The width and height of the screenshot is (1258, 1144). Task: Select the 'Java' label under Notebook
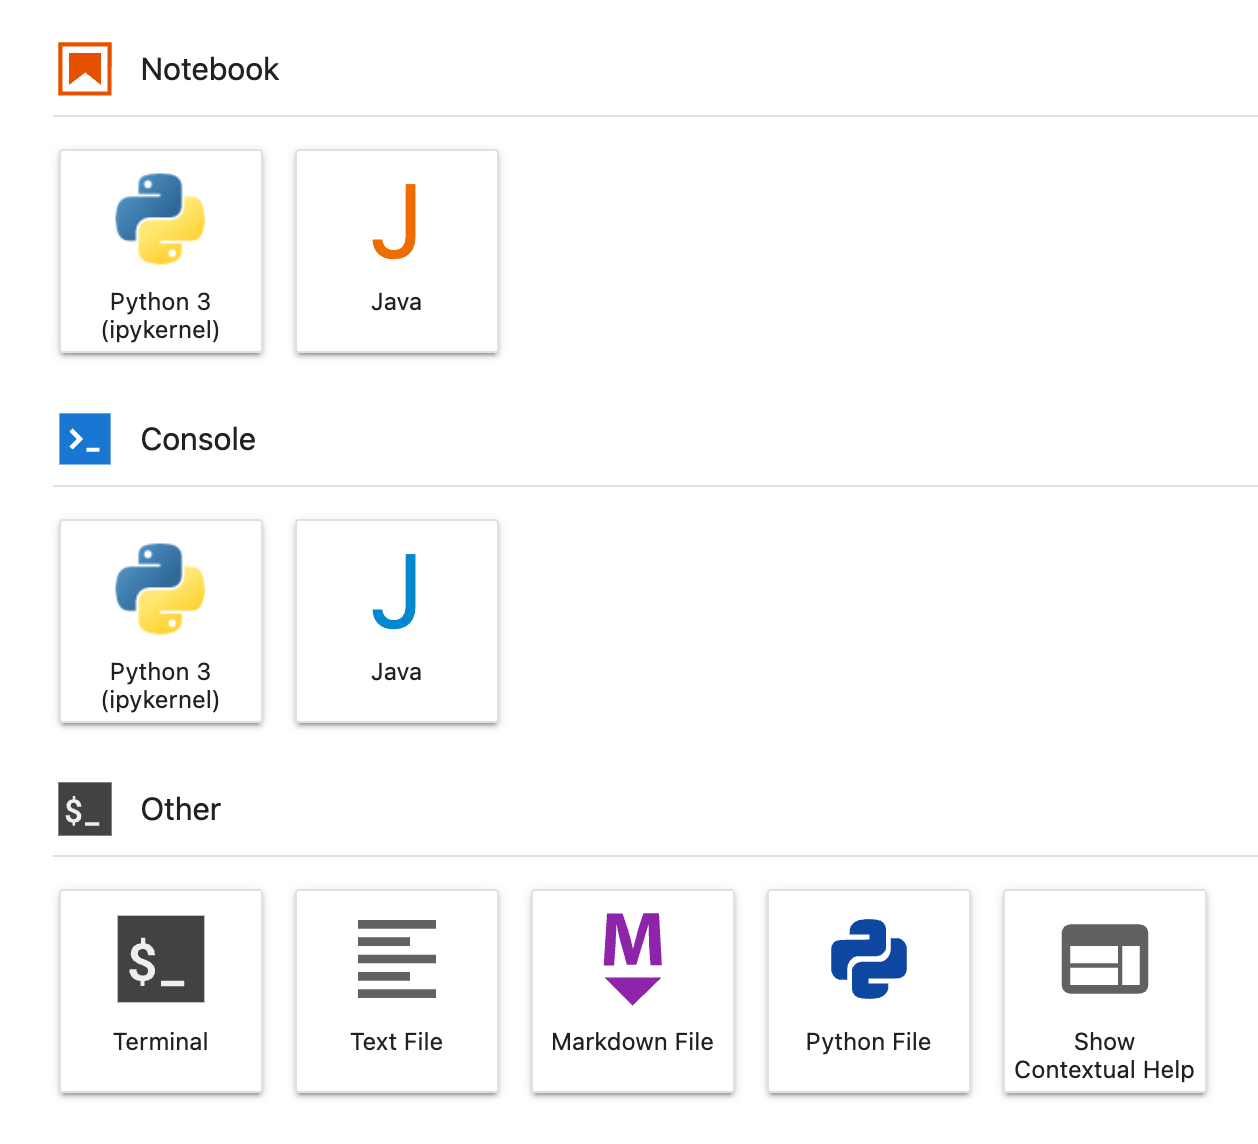click(x=396, y=302)
